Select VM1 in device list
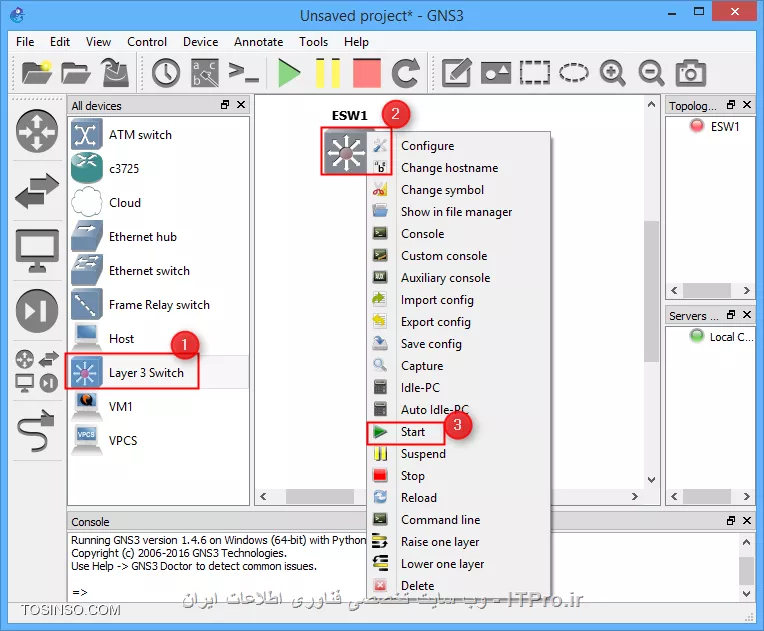Screen dimensions: 764x631 coord(159,406)
